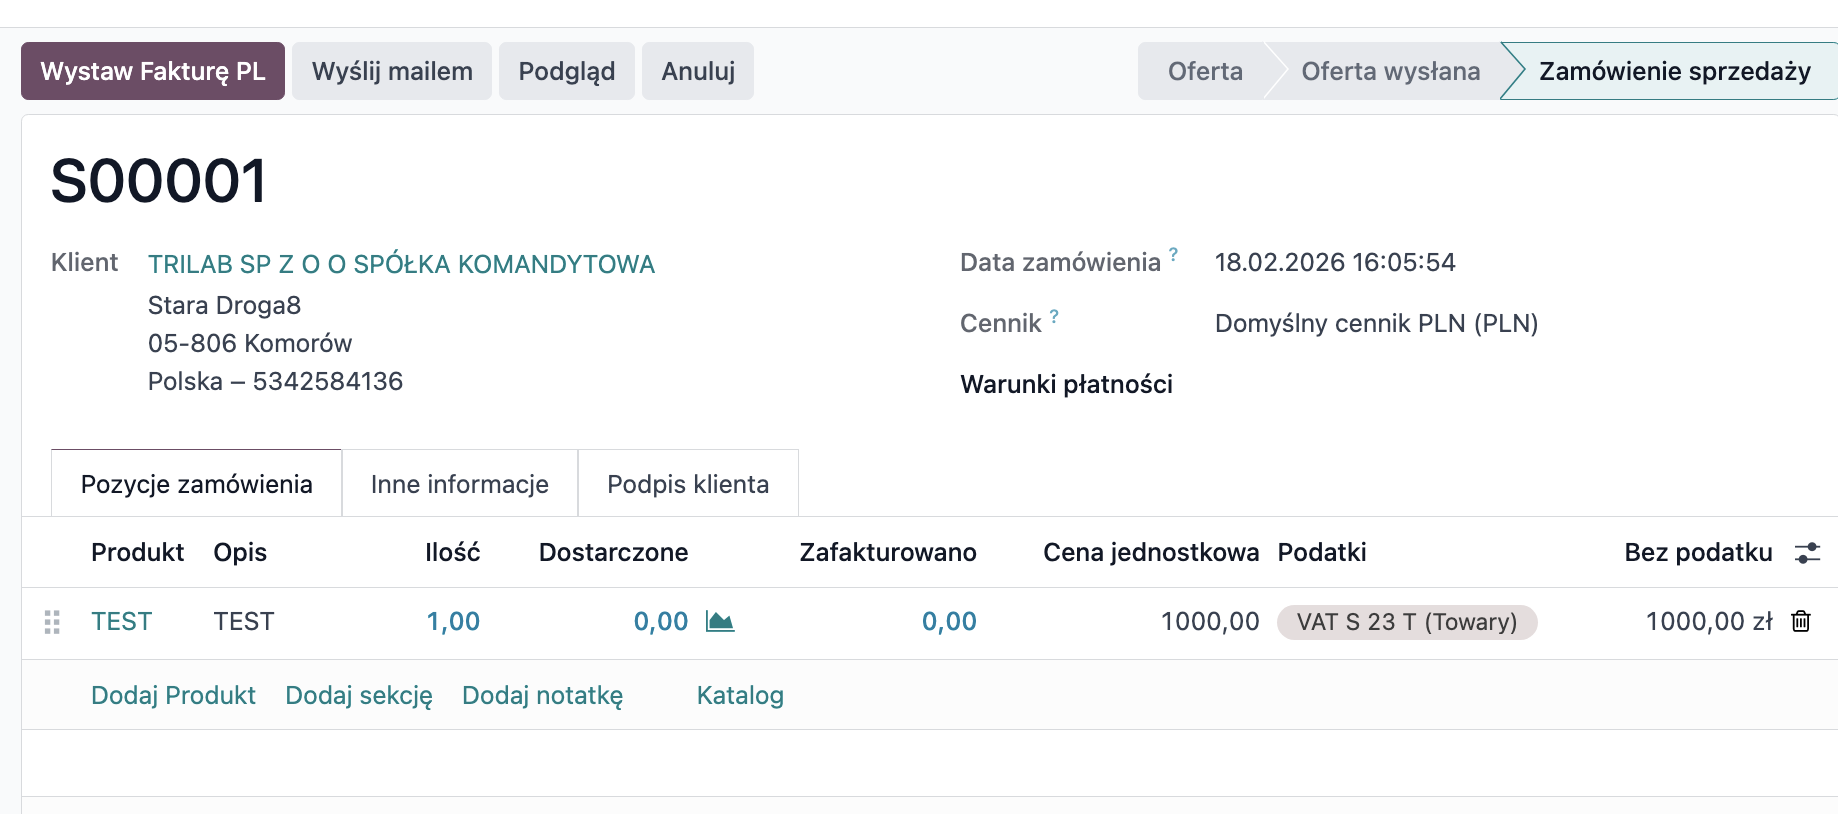Viewport: 1838px width, 814px height.
Task: Open the delivery forecast chart icon
Action: 719,621
